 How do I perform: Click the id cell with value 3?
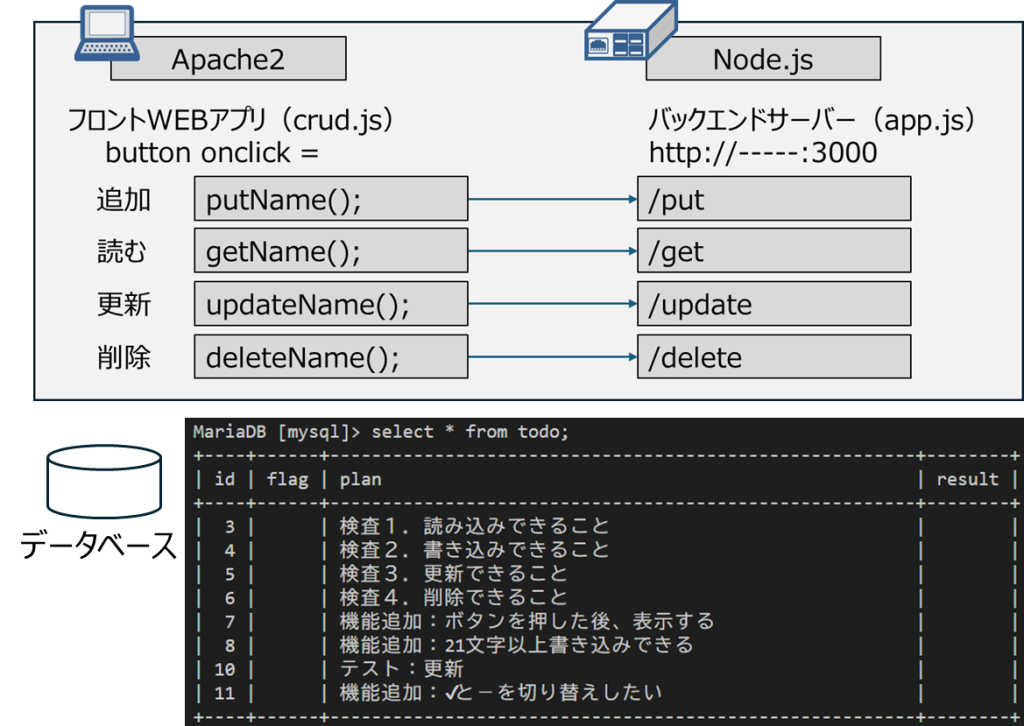pyautogui.click(x=230, y=527)
